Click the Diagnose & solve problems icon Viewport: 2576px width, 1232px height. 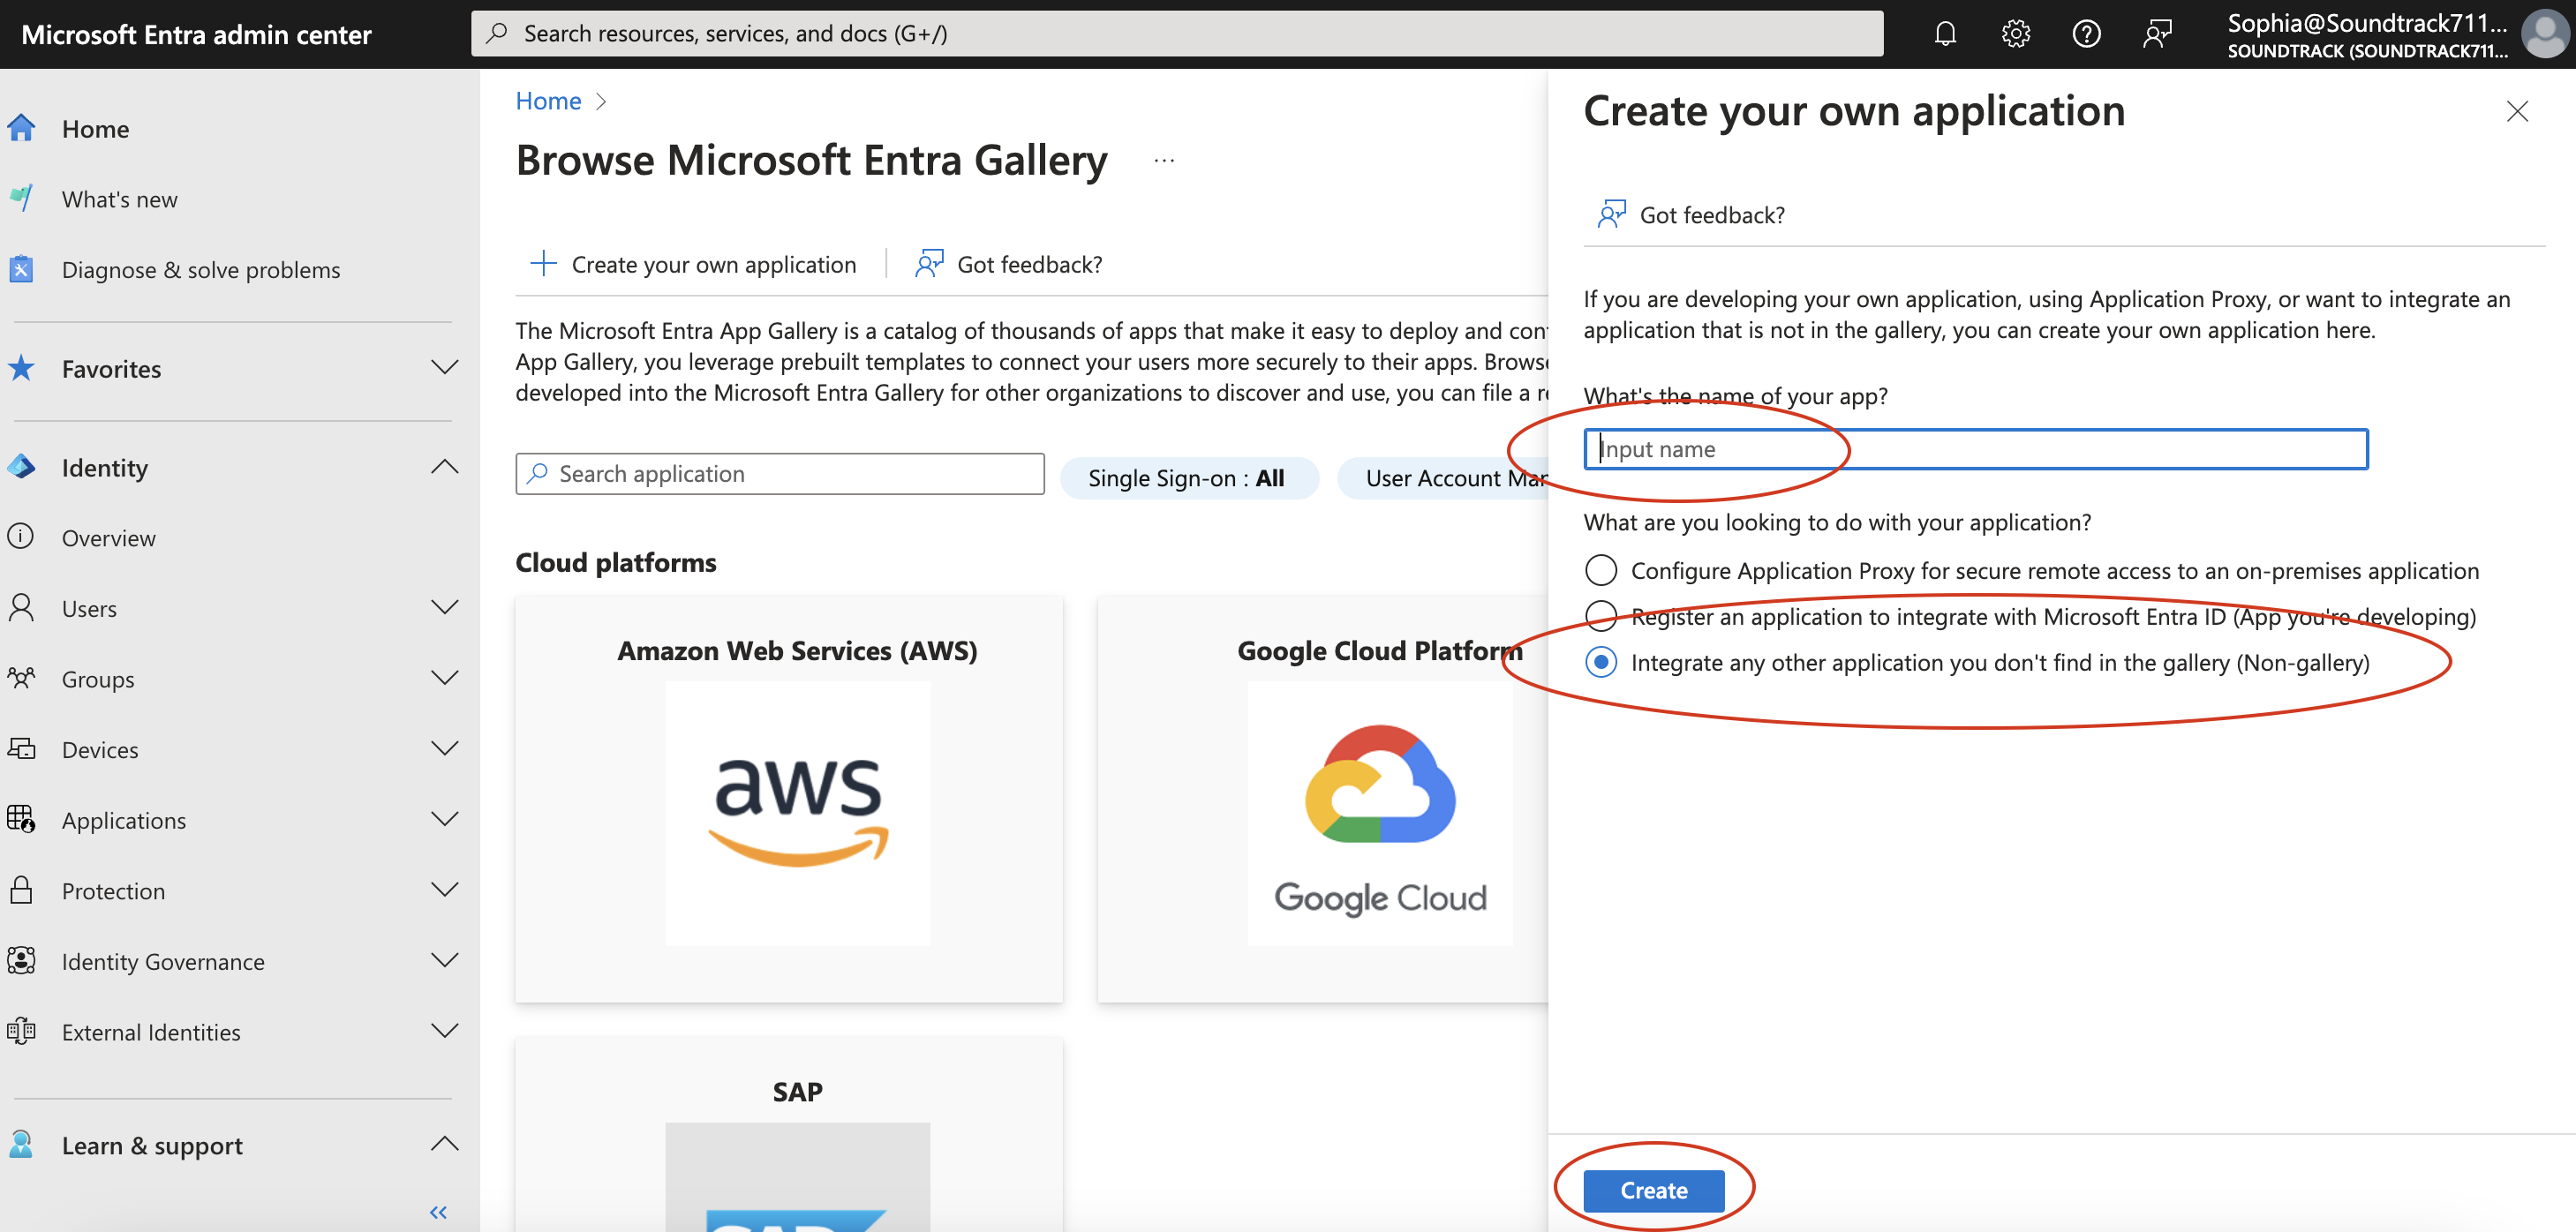[x=21, y=269]
